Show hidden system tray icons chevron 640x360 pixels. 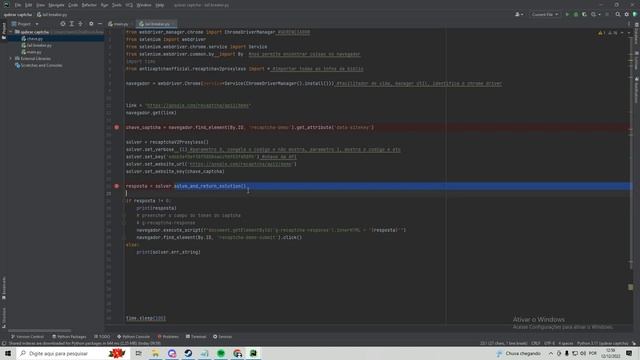[551, 353]
